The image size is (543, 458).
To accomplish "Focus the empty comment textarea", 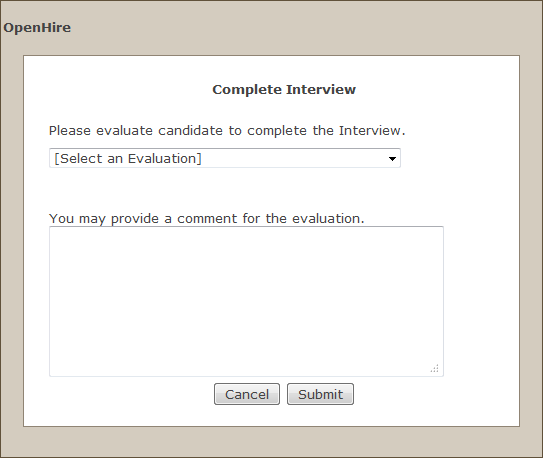I will 246,301.
